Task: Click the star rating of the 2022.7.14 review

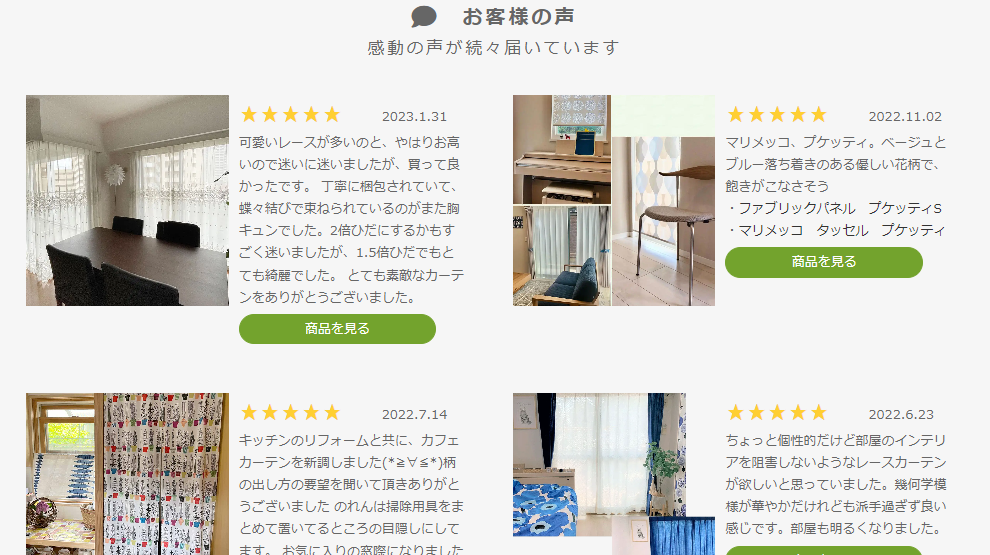Action: (x=290, y=413)
